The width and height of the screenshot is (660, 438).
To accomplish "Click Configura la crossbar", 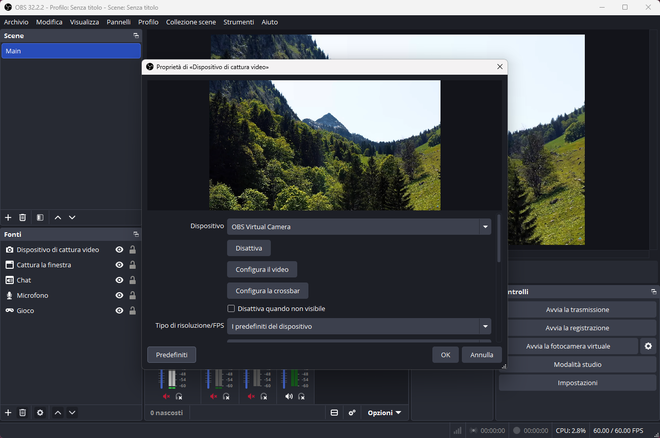I will 268,291.
